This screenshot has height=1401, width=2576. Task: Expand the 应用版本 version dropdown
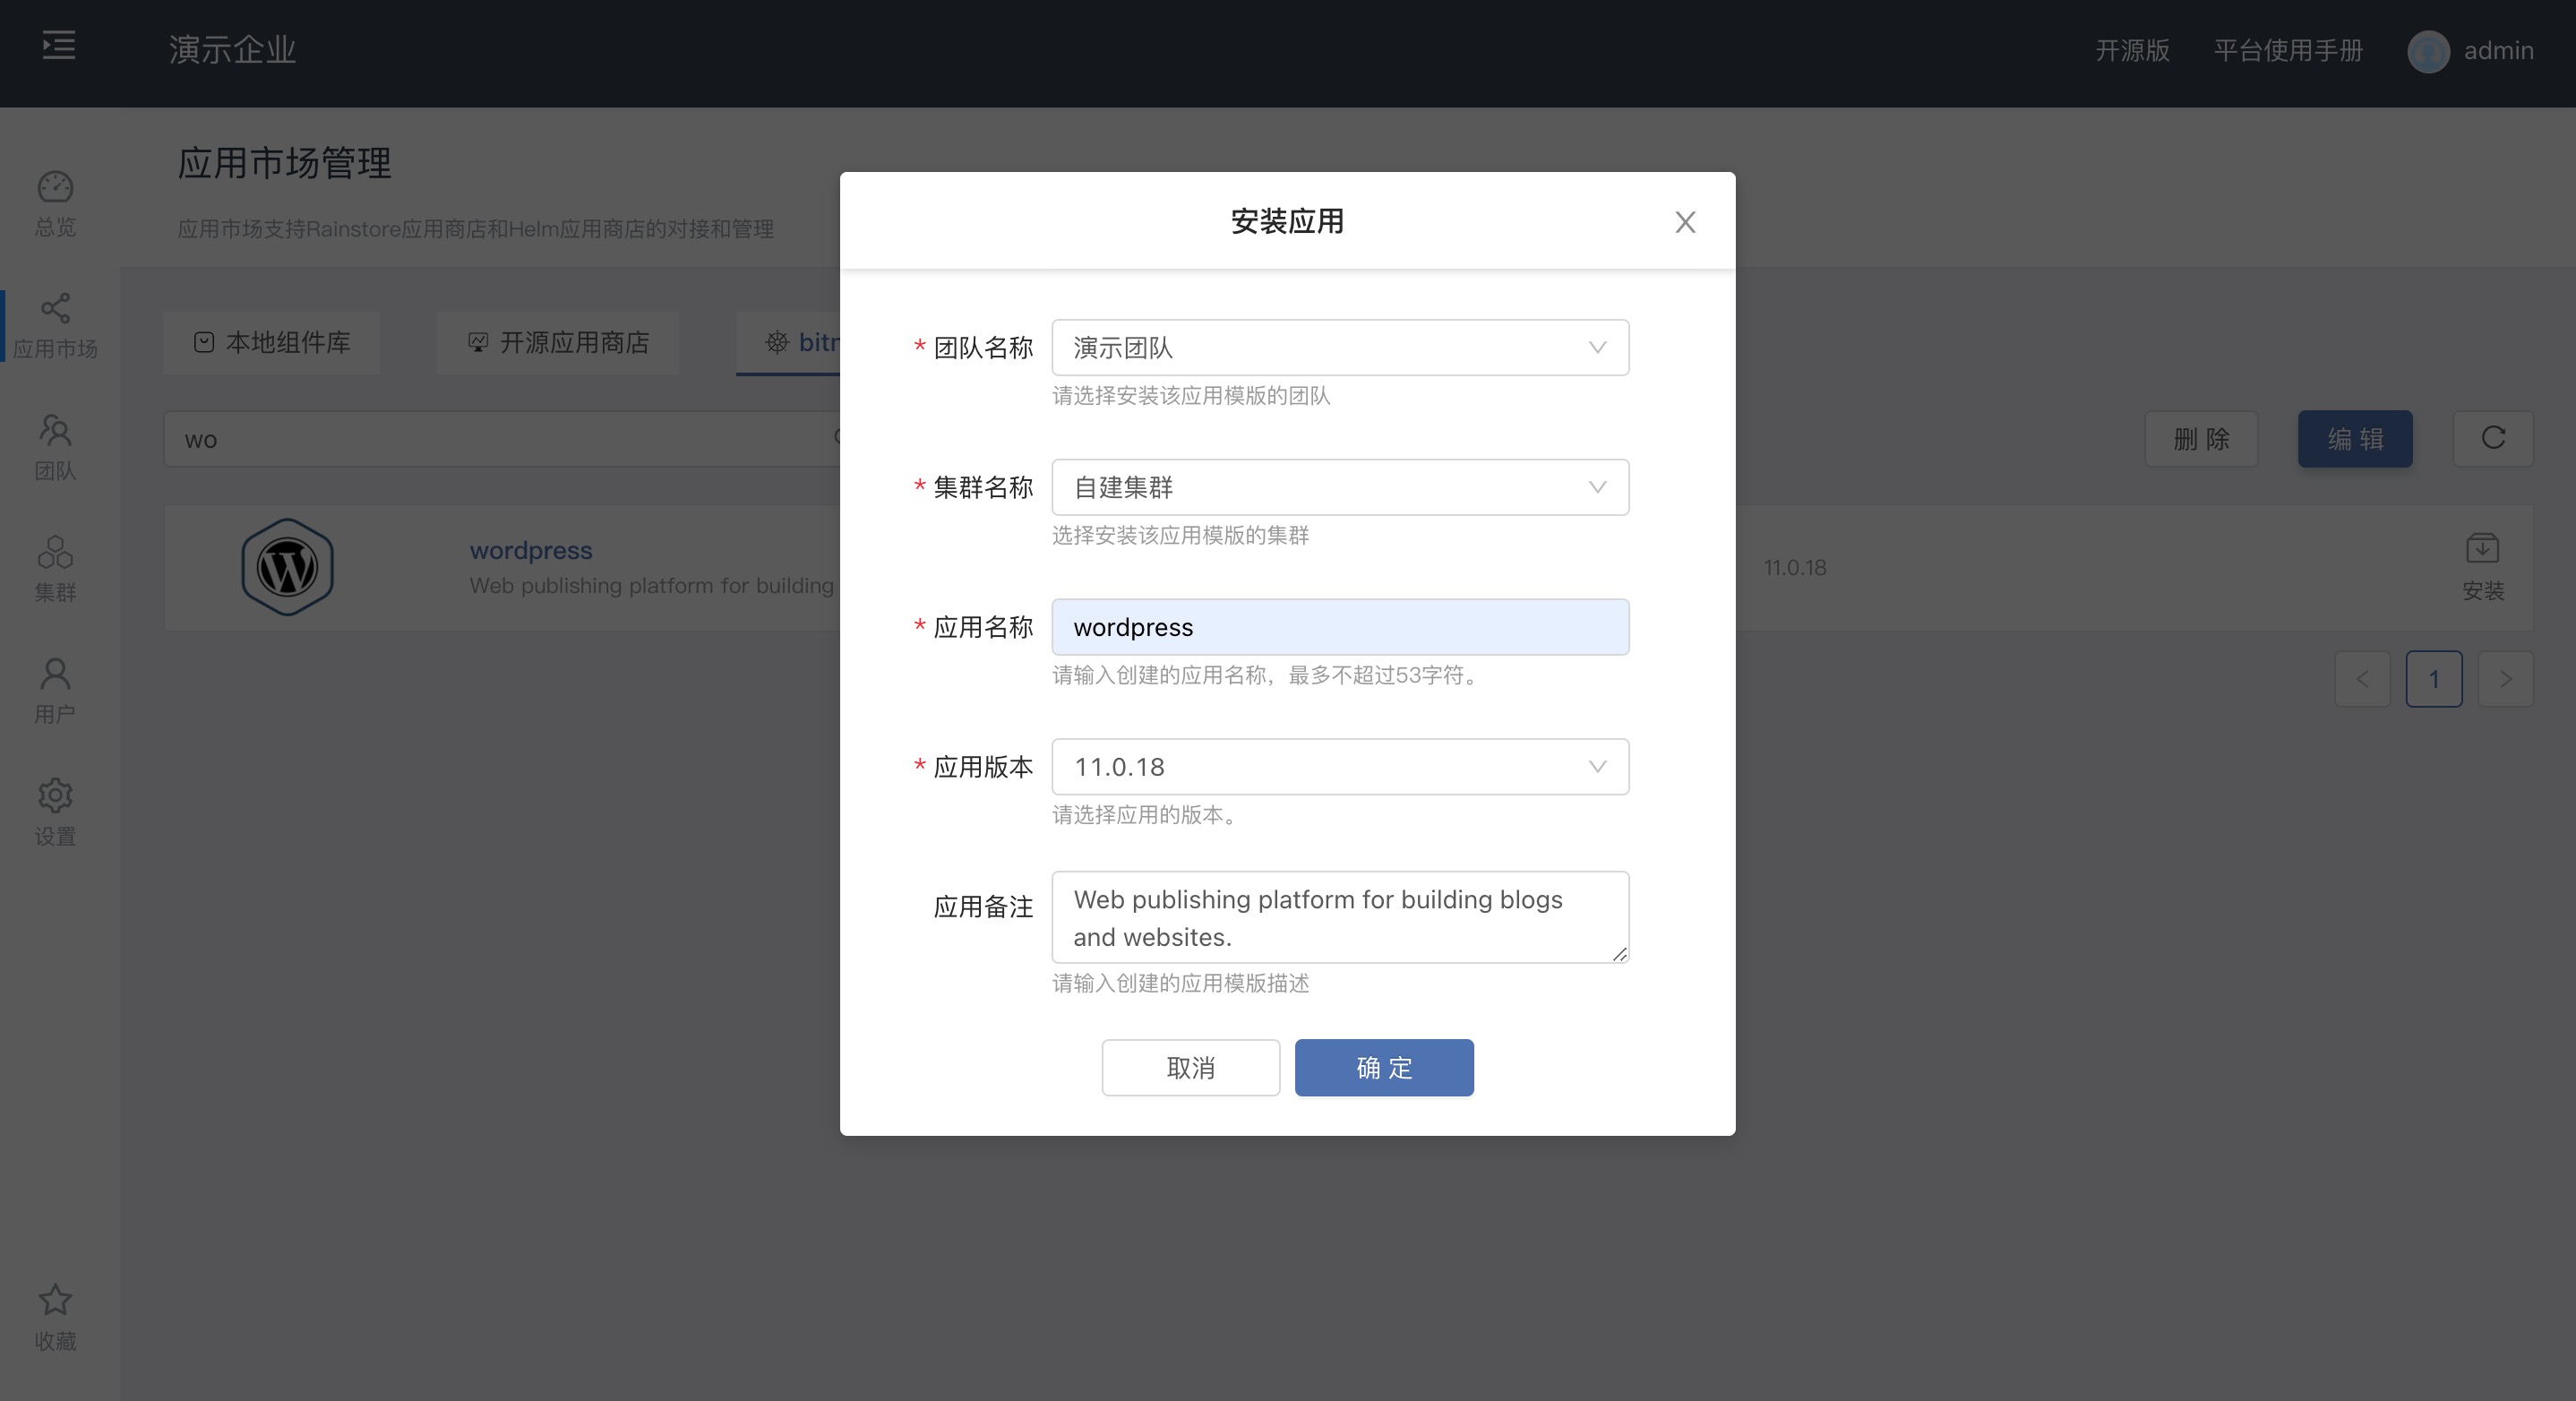point(1339,767)
